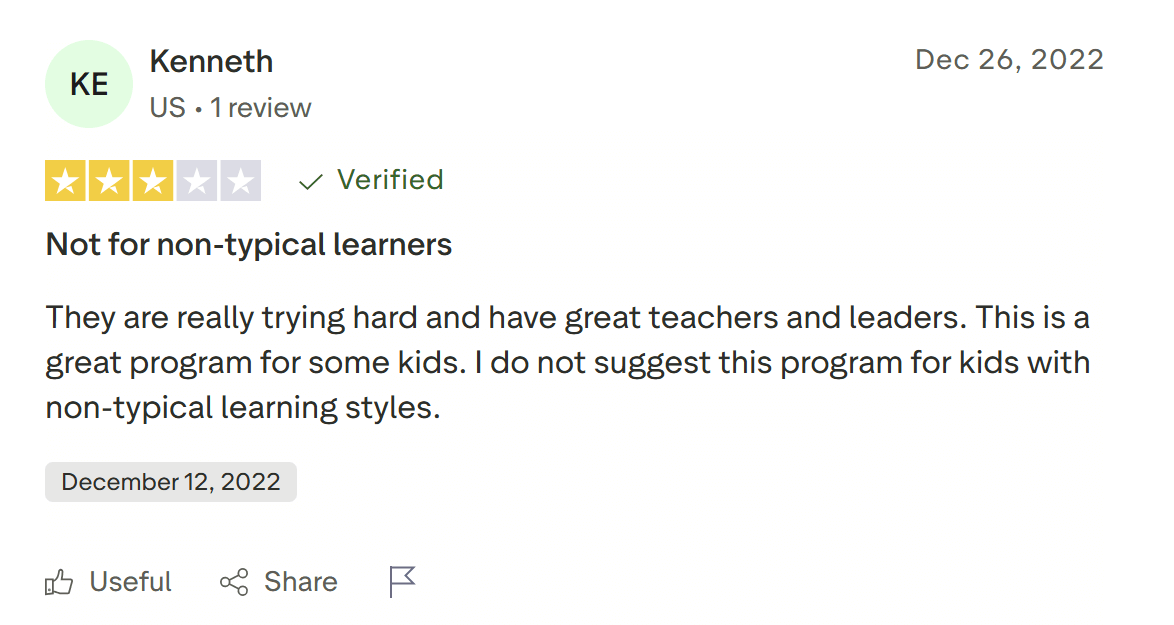Click the review body paragraph text

(x=567, y=362)
